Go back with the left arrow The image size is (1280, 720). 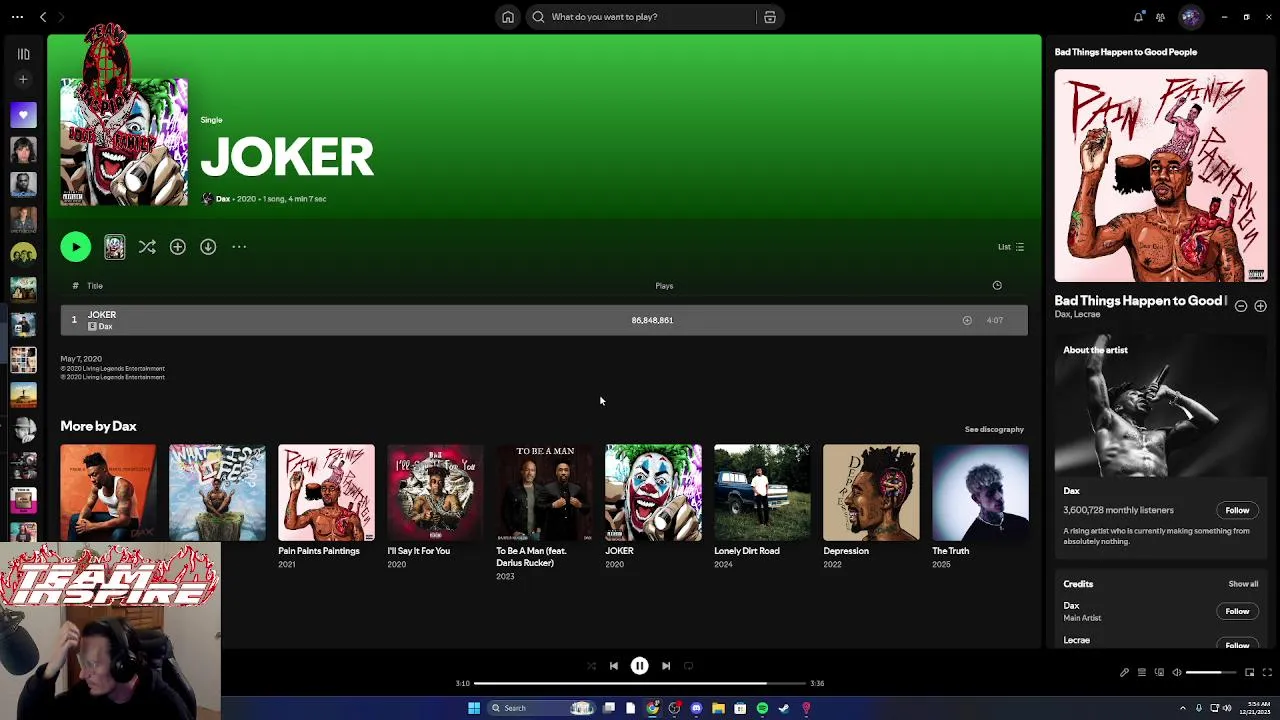[43, 17]
